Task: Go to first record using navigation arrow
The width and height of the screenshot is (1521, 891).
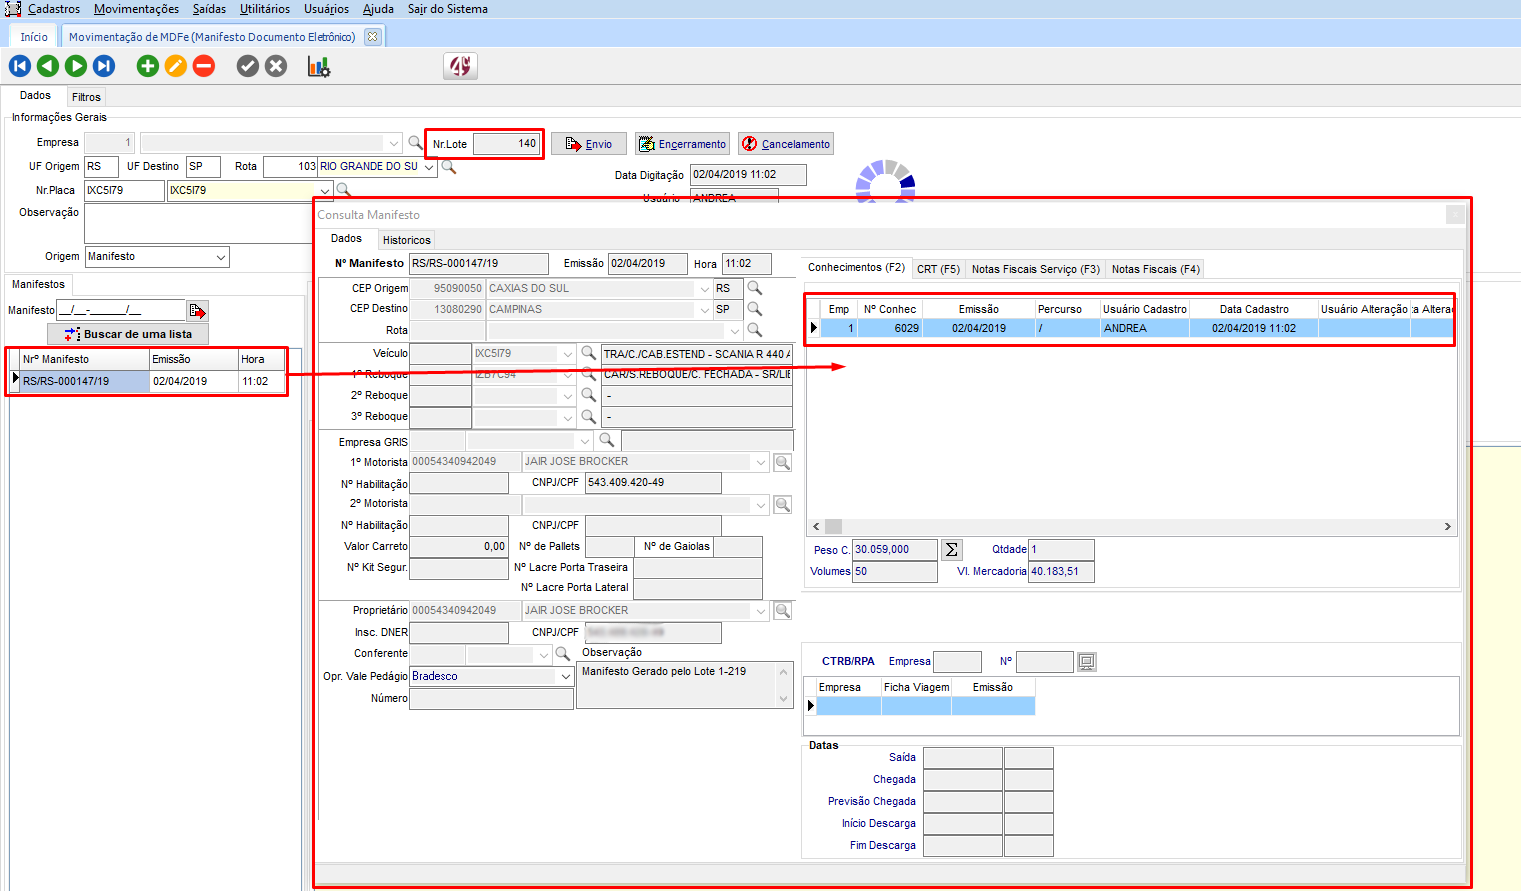Action: click(x=20, y=66)
